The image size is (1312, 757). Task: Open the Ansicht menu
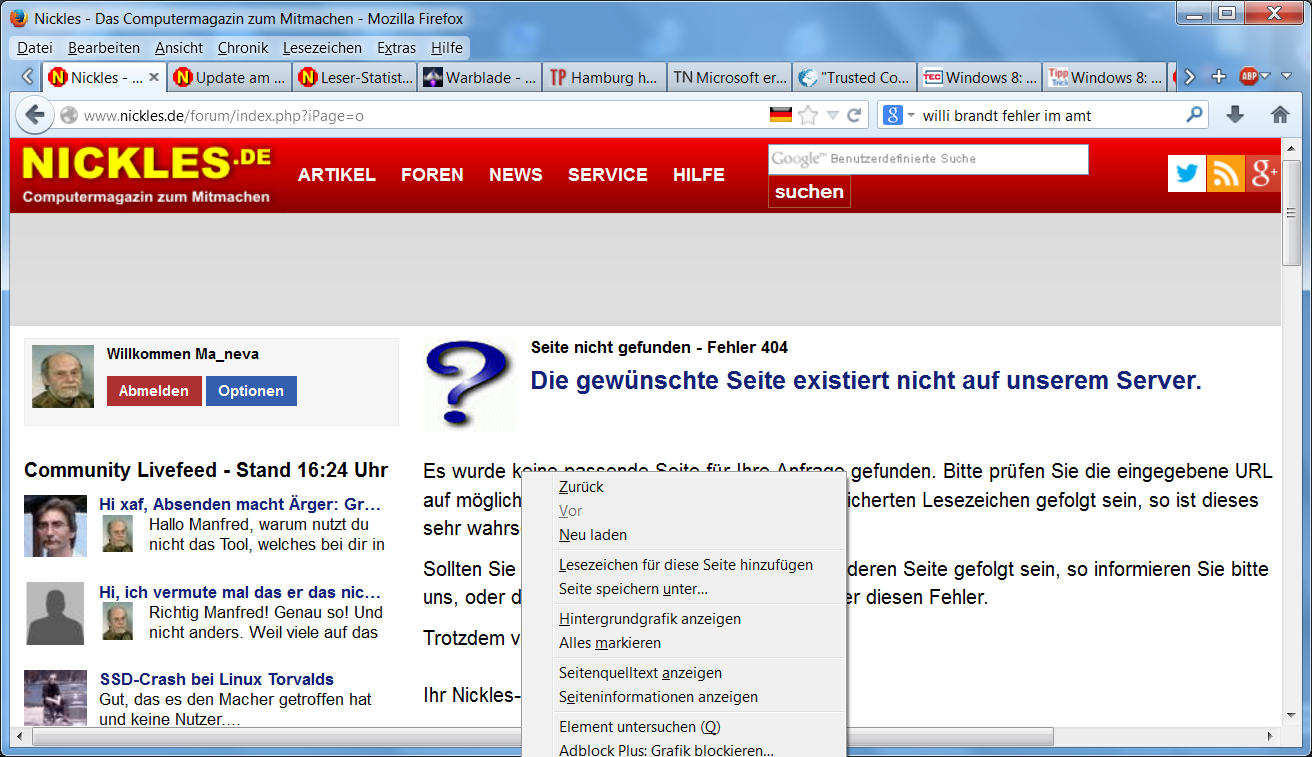pos(179,47)
